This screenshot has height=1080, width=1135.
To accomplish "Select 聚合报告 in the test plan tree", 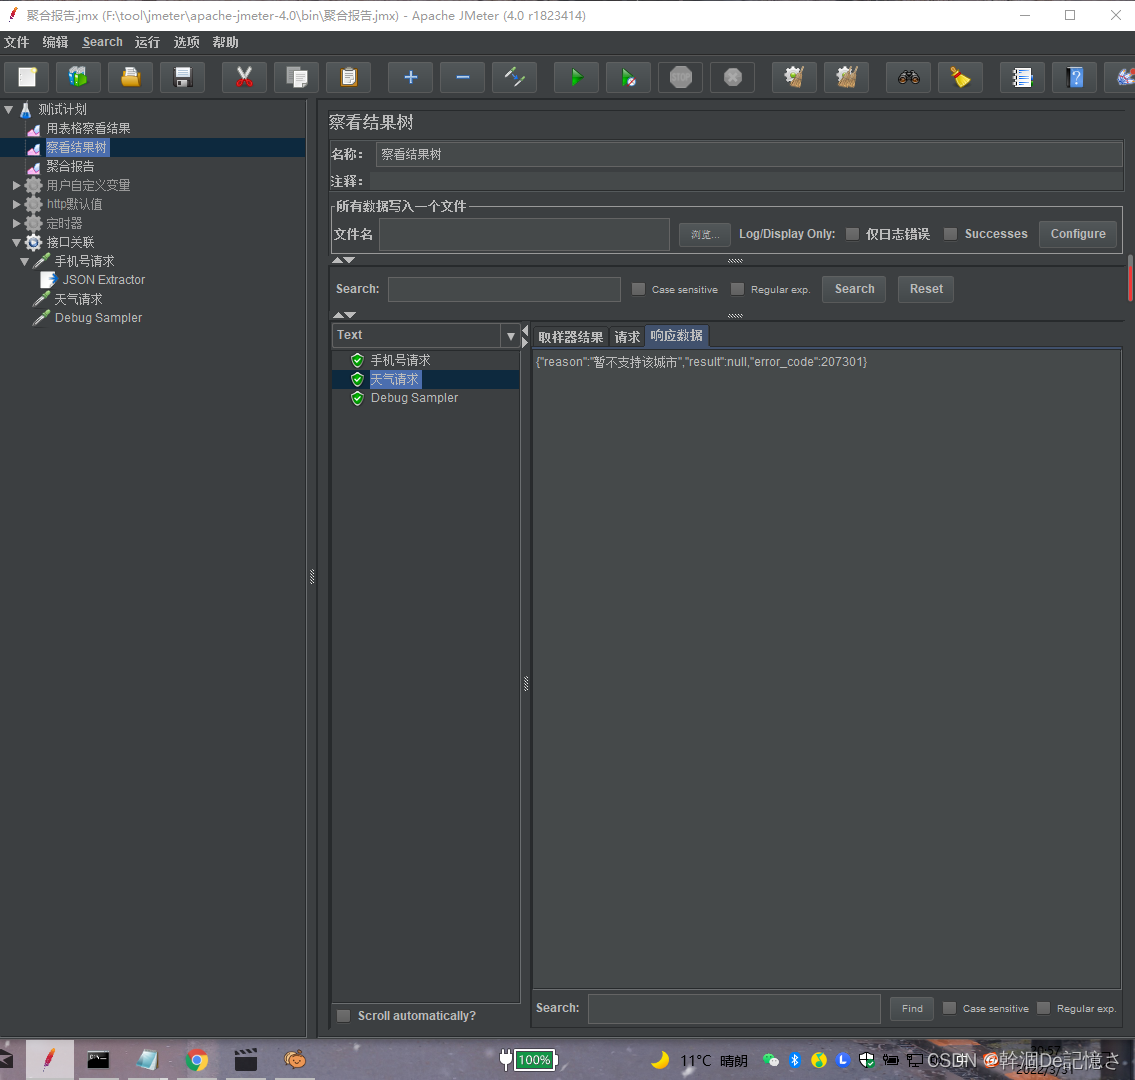I will click(70, 166).
